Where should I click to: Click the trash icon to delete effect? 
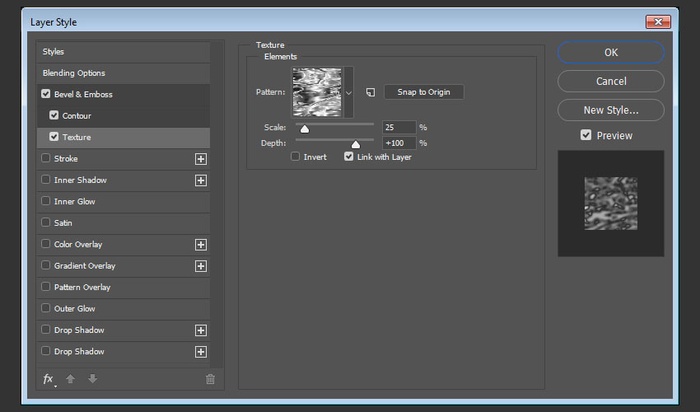coord(210,379)
